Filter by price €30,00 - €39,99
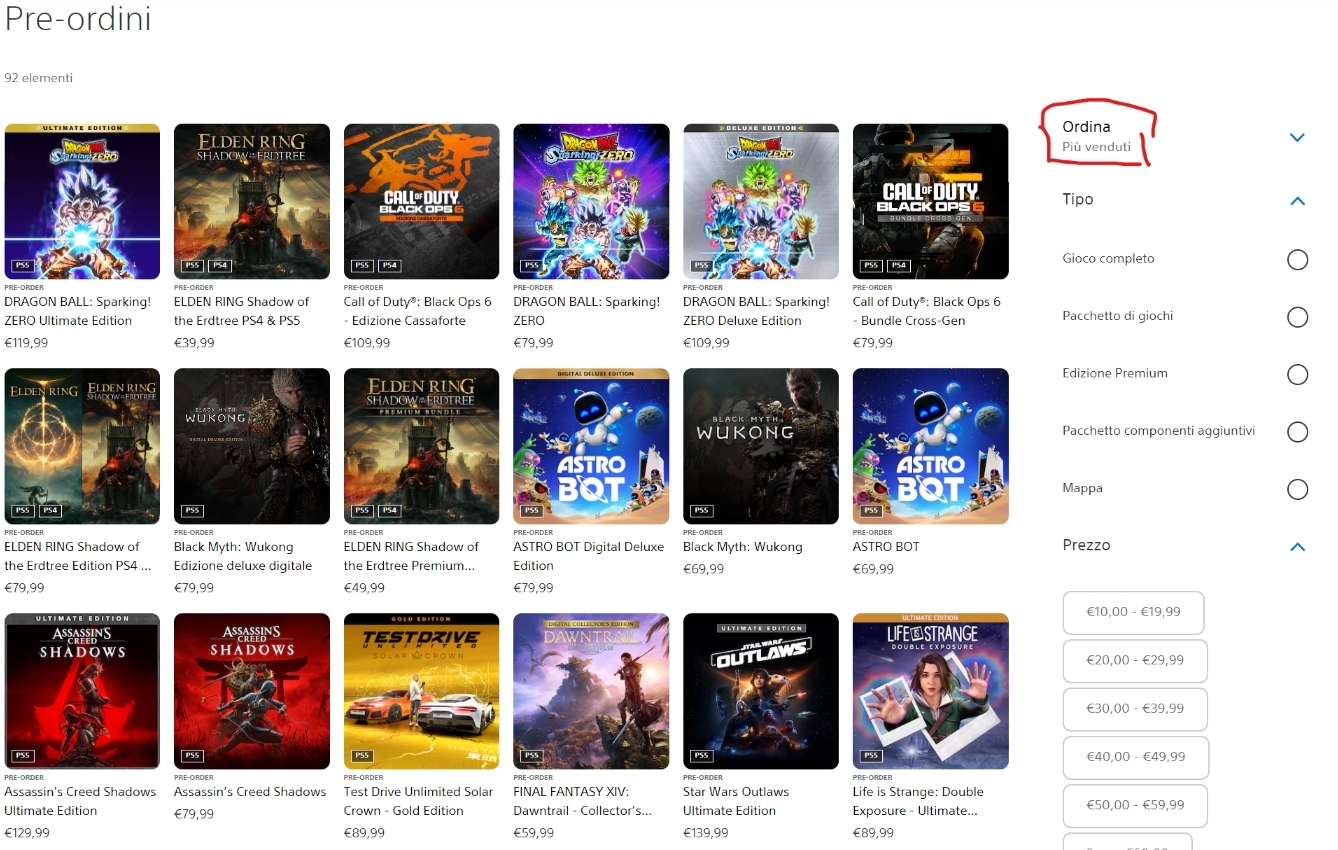Image resolution: width=1338 pixels, height=850 pixels. (1135, 708)
